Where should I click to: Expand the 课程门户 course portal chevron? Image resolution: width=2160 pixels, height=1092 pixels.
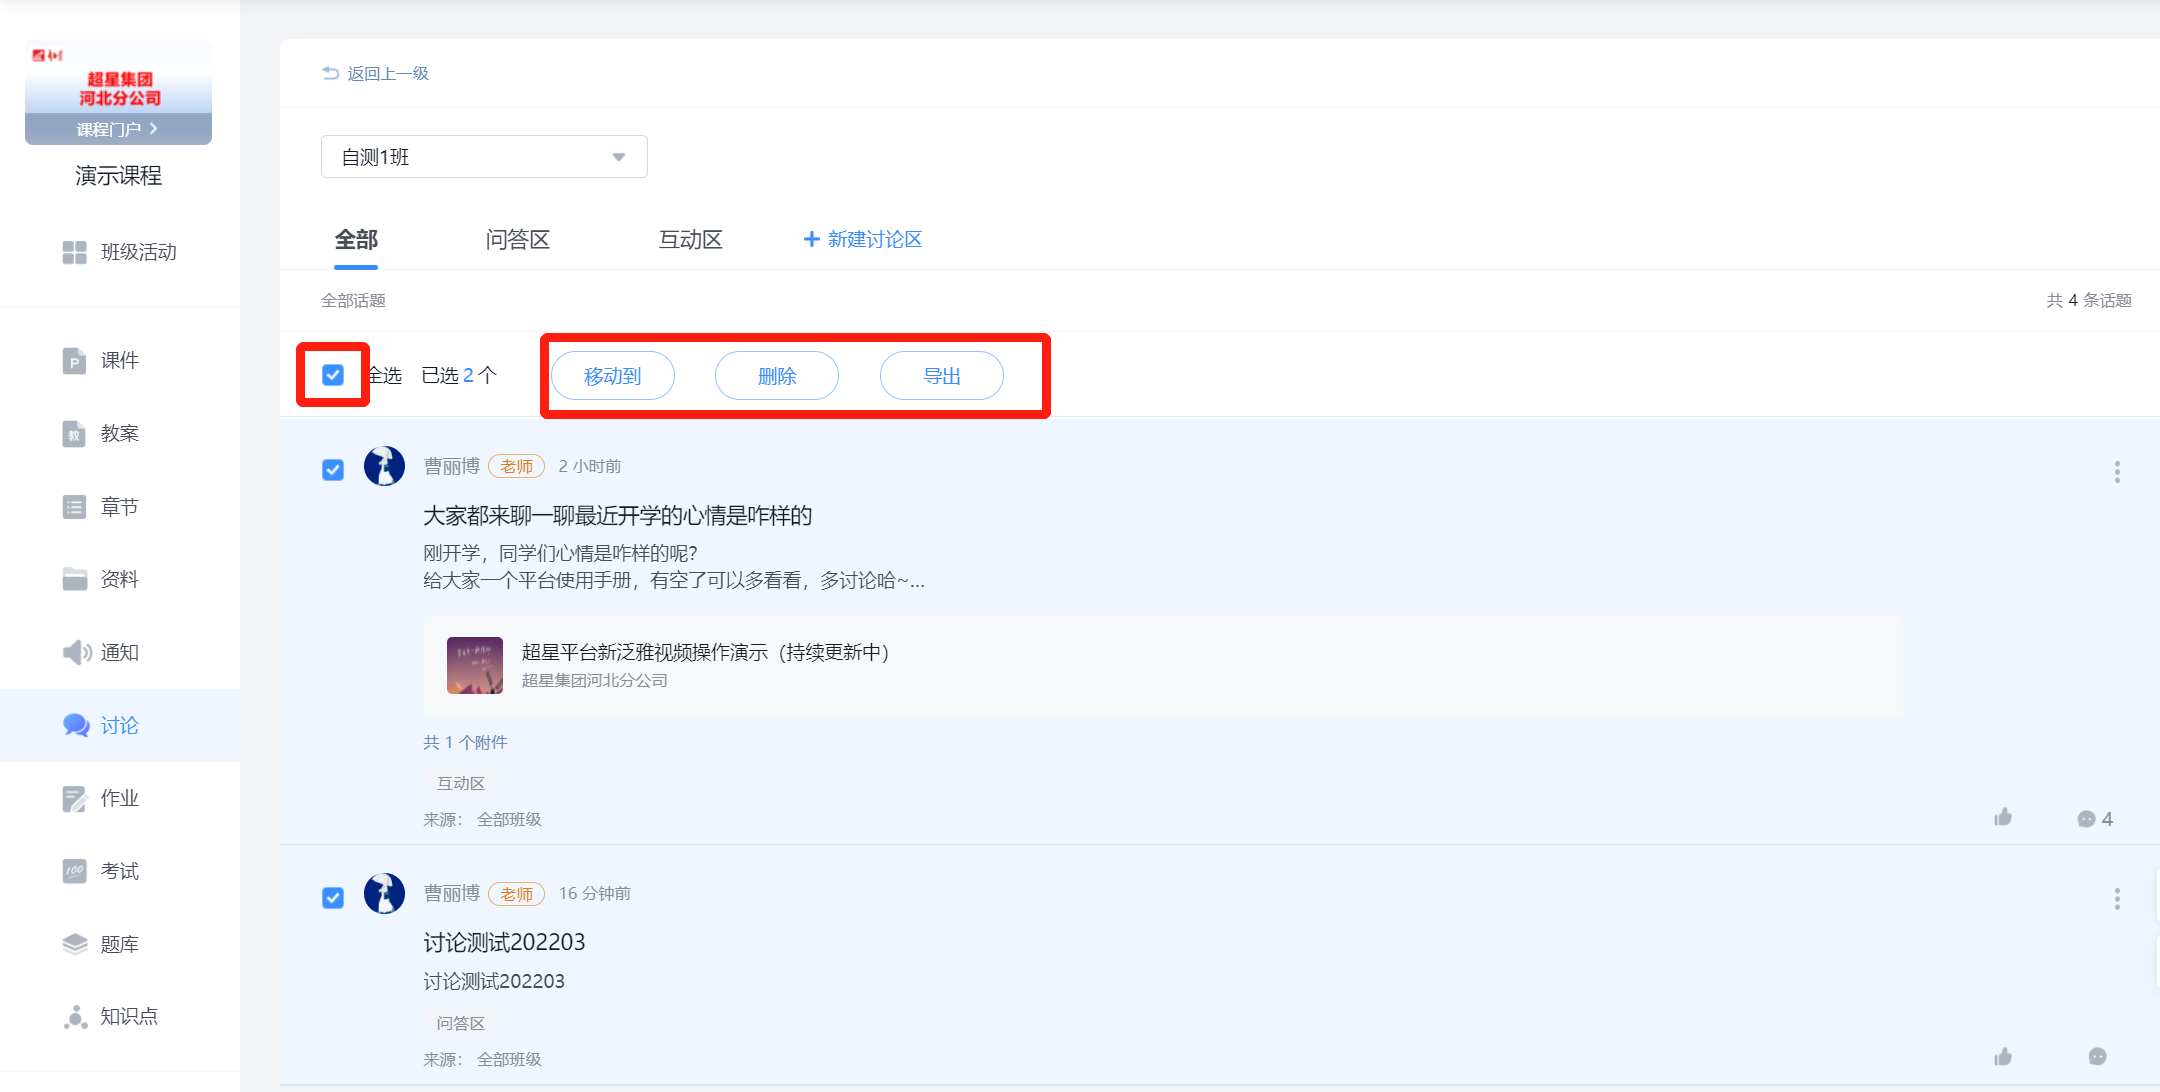coord(153,129)
